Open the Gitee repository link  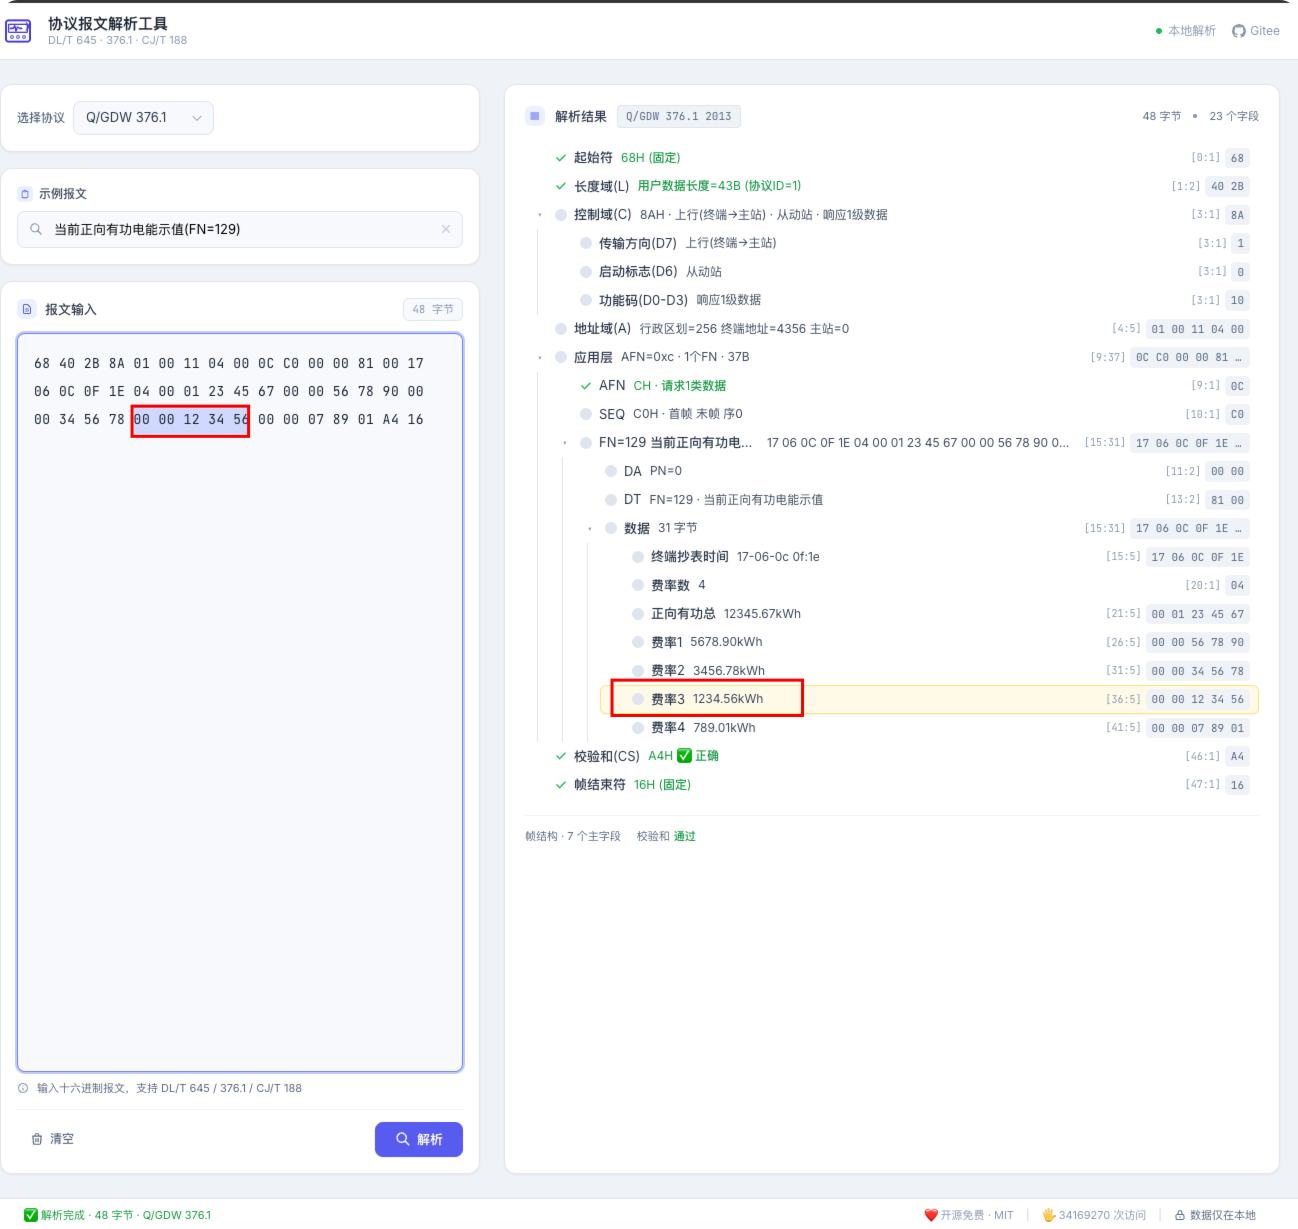click(1256, 31)
